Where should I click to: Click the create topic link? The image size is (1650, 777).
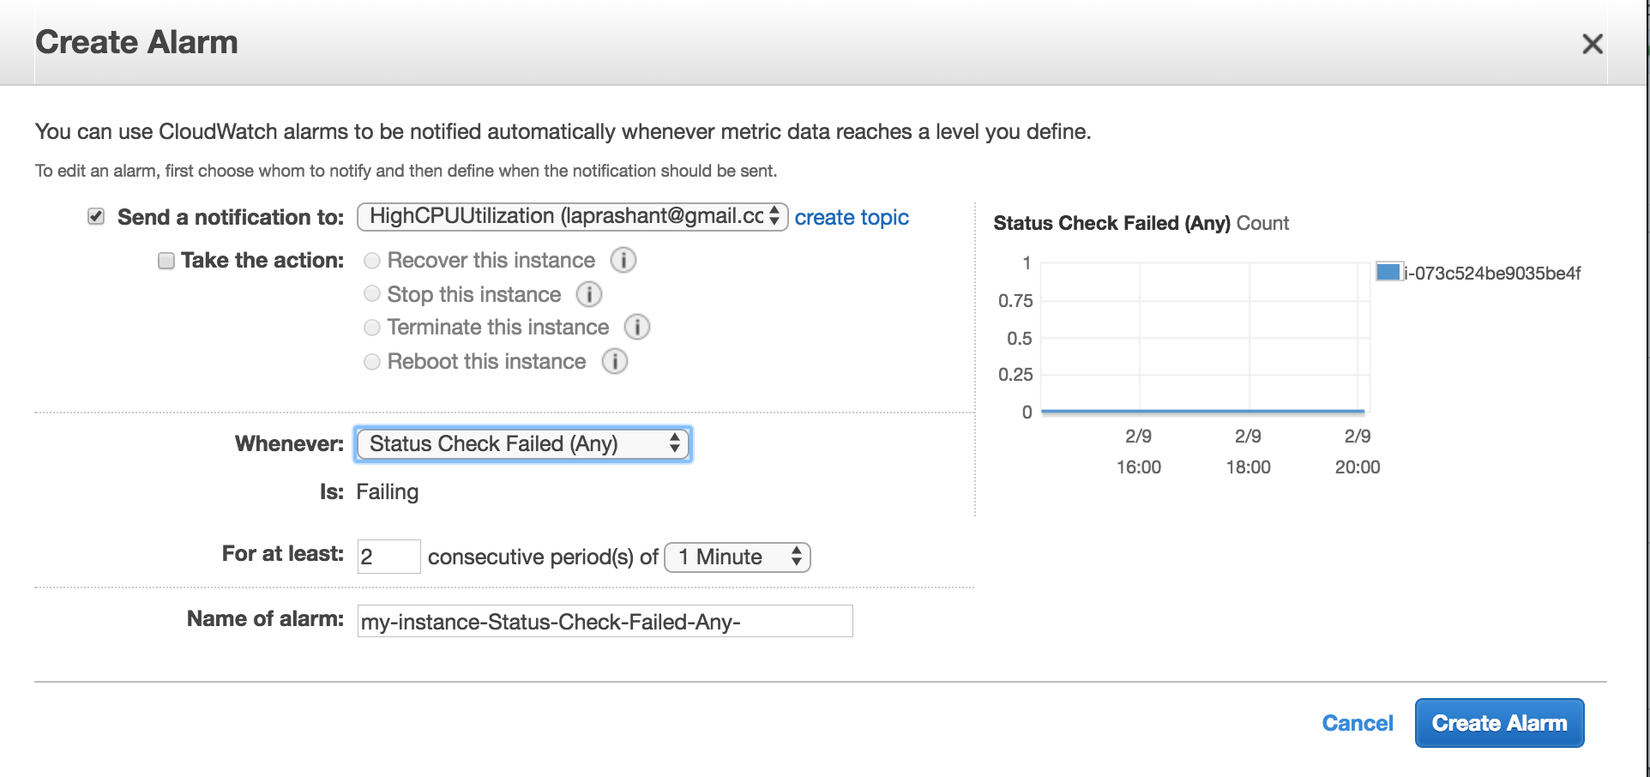point(851,217)
